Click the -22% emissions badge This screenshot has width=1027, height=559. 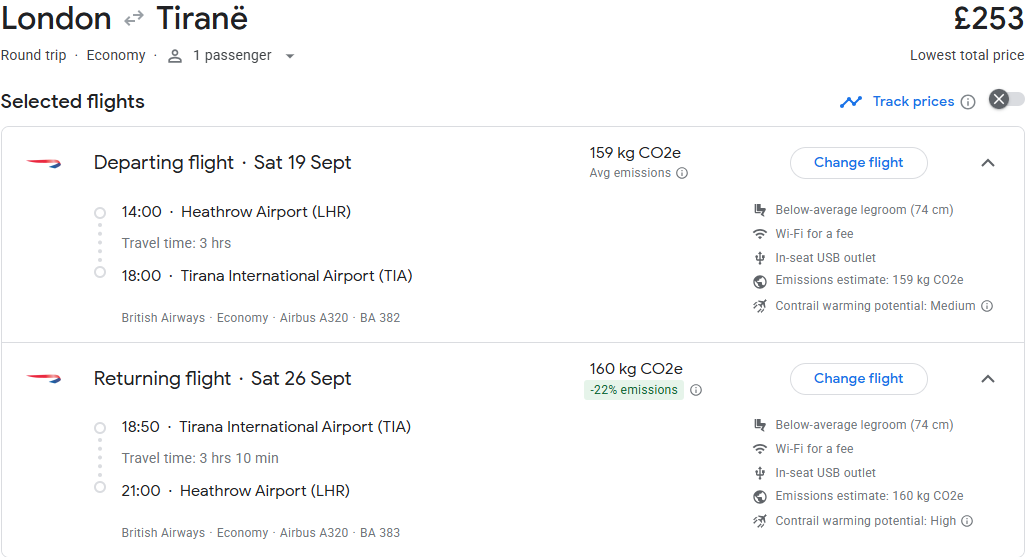coord(633,390)
